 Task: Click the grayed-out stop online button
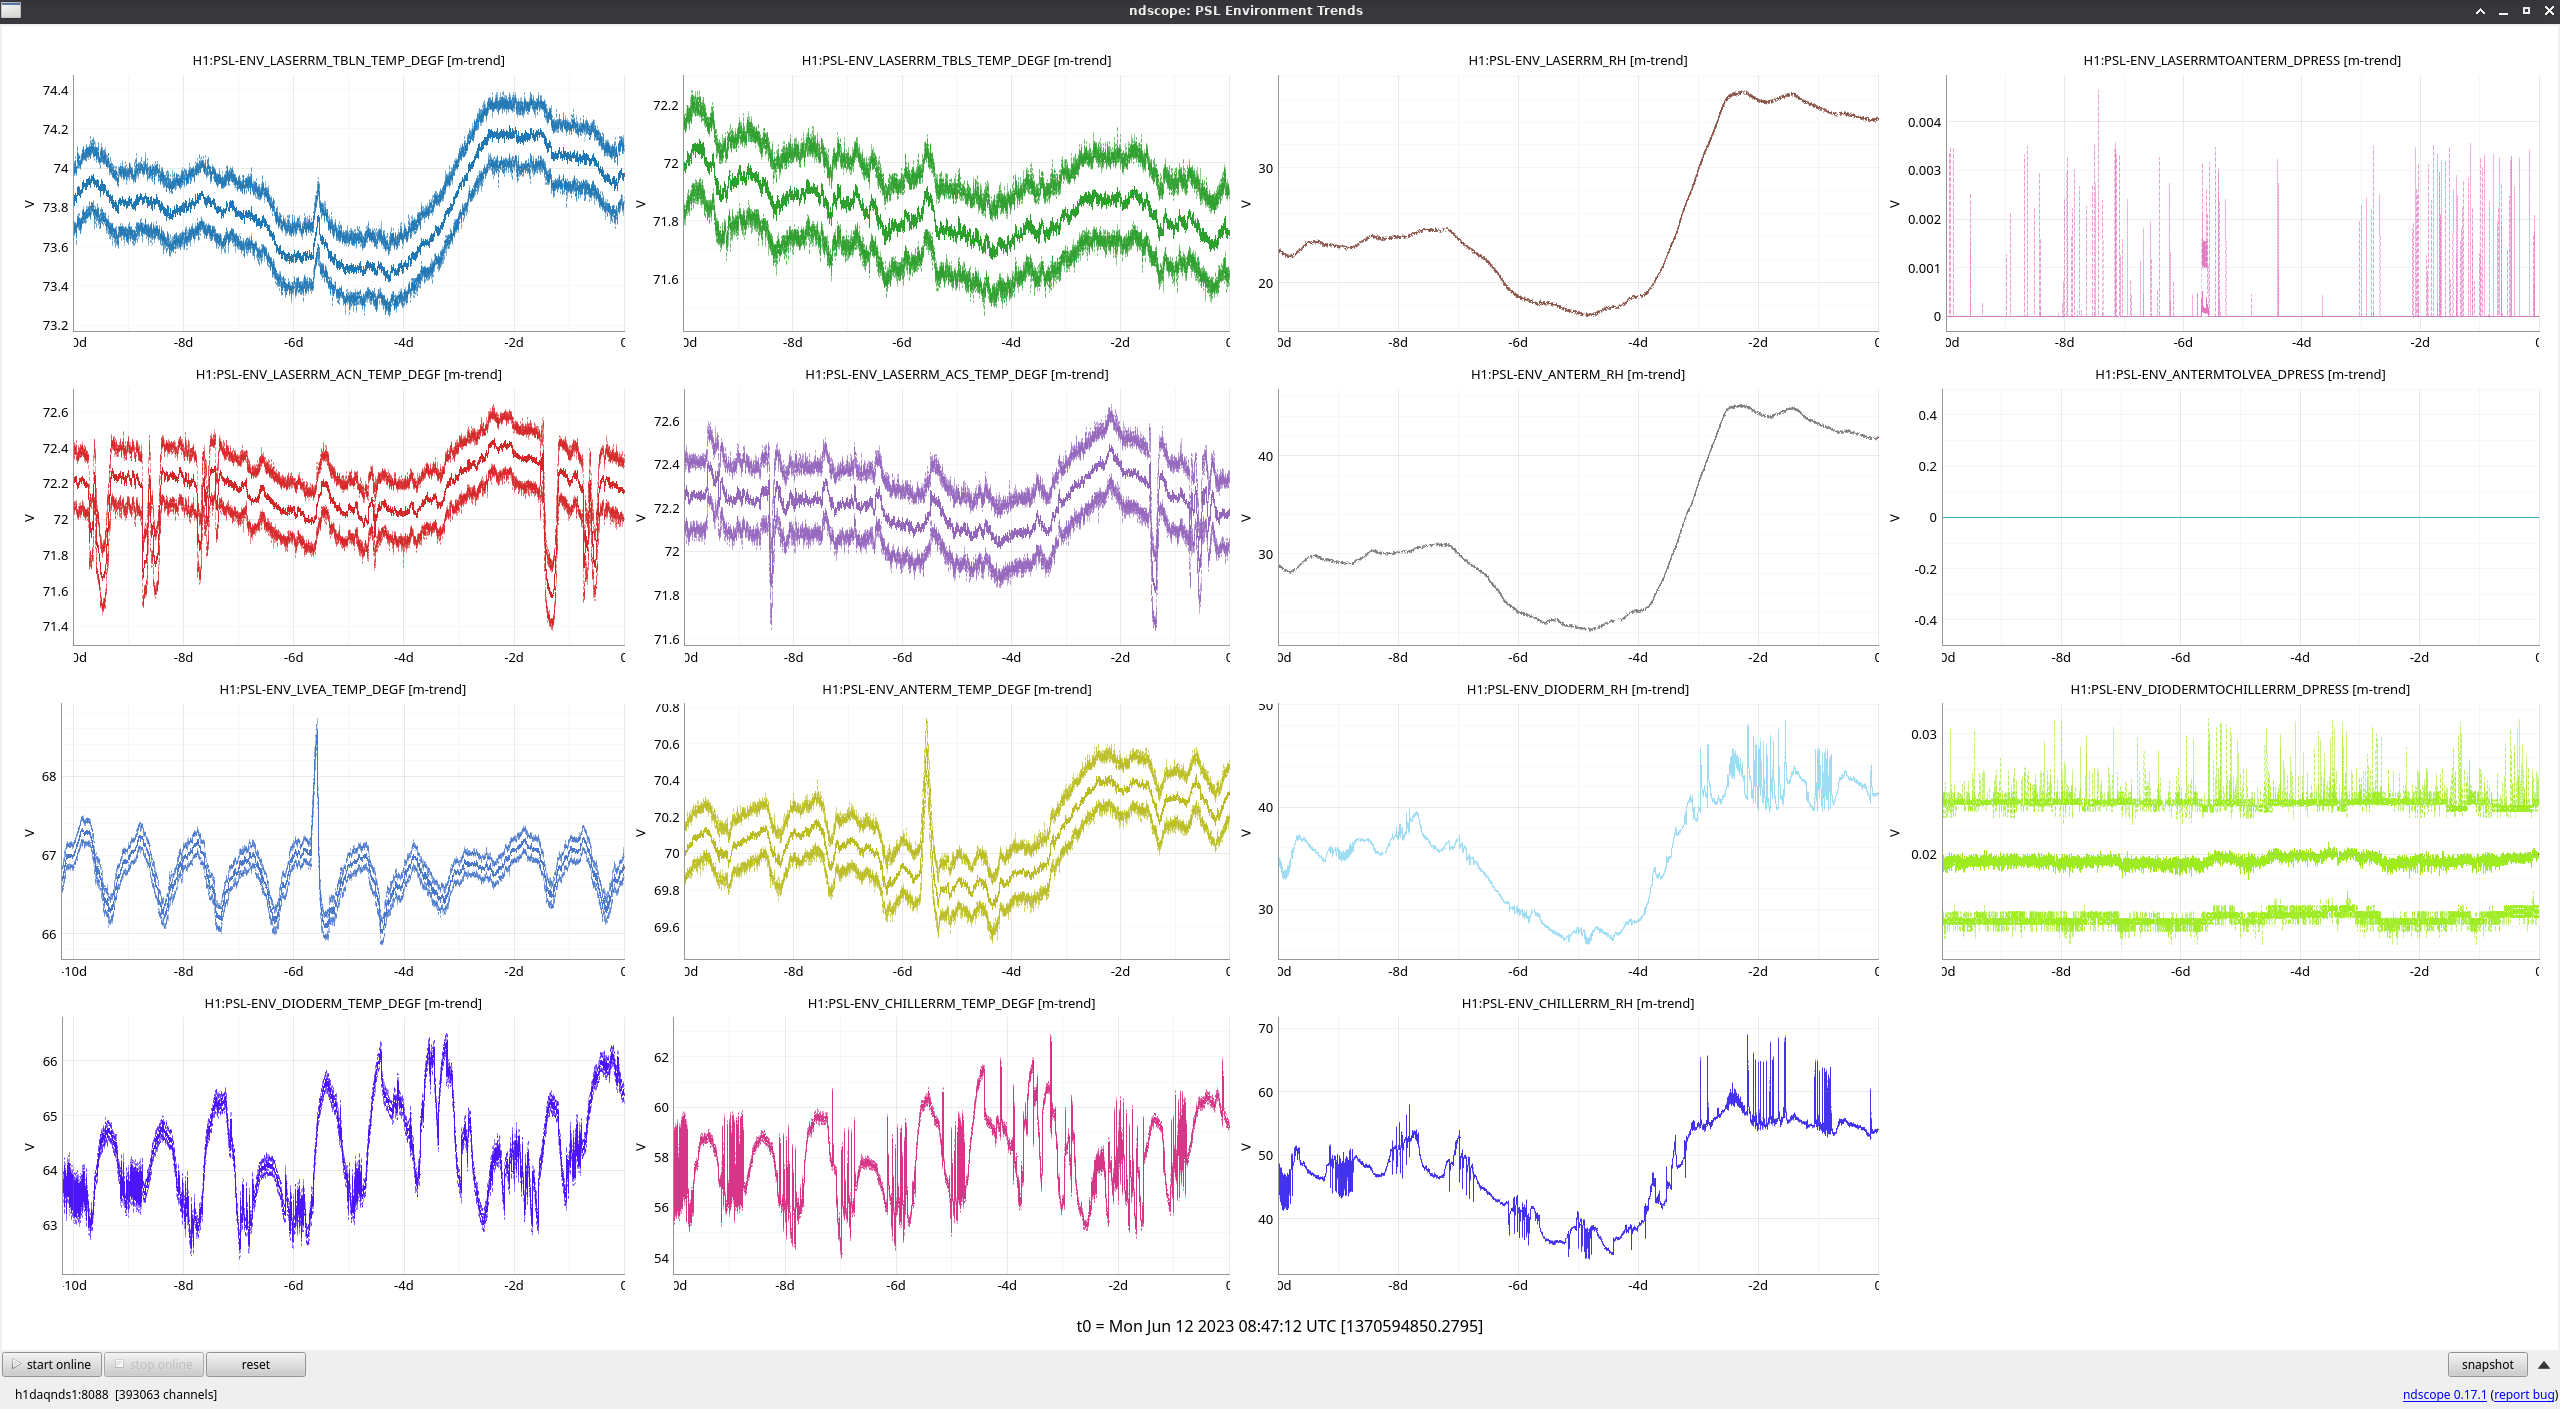(154, 1364)
